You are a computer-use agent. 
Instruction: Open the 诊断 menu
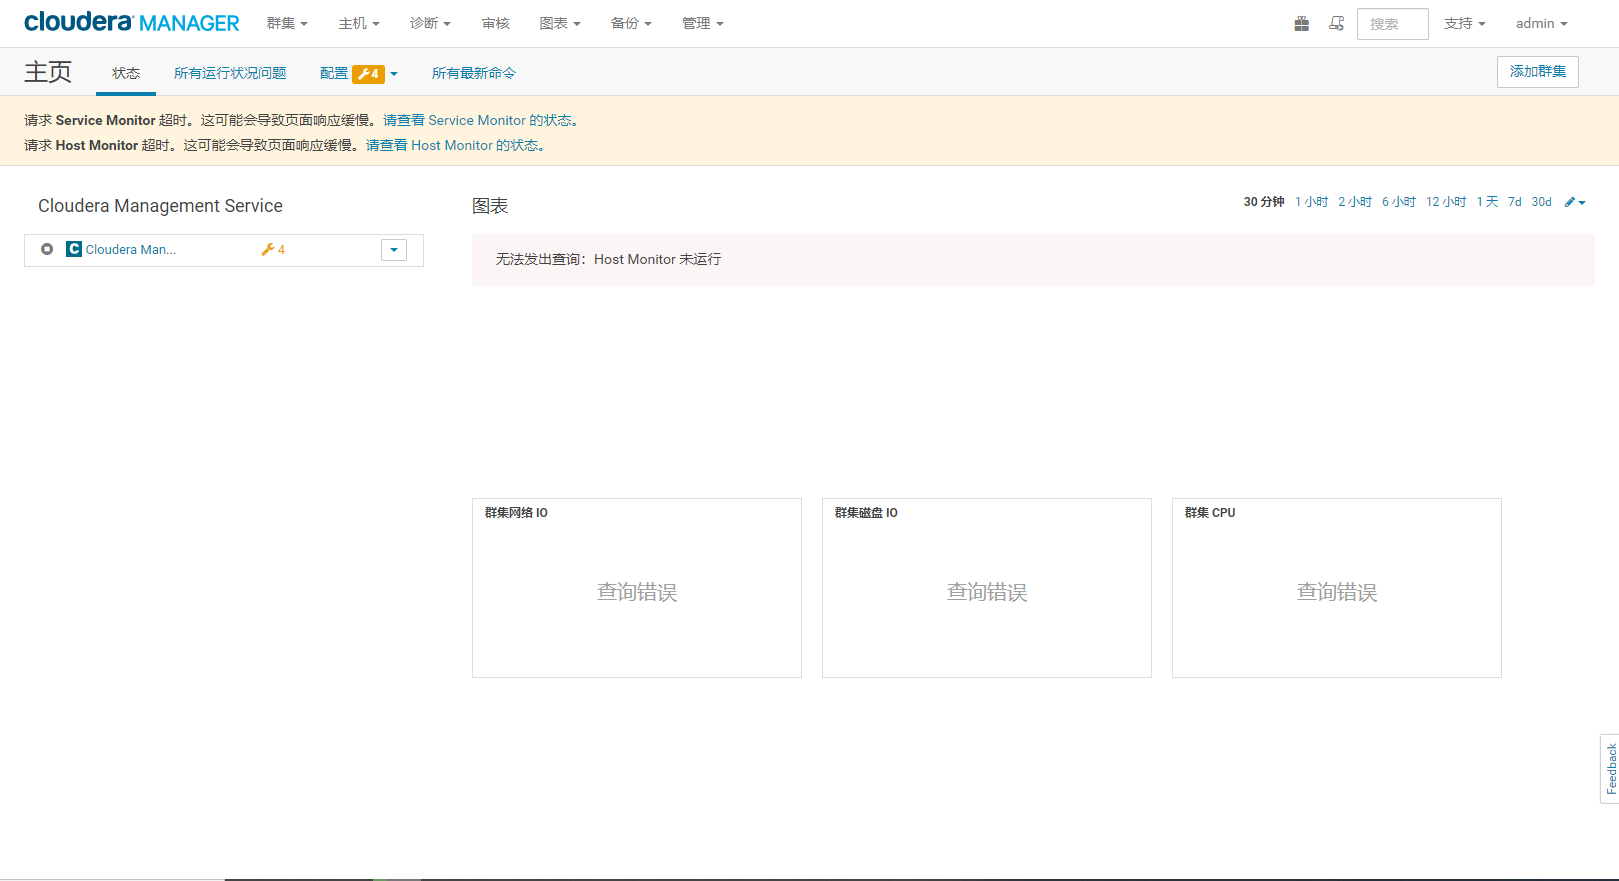430,23
